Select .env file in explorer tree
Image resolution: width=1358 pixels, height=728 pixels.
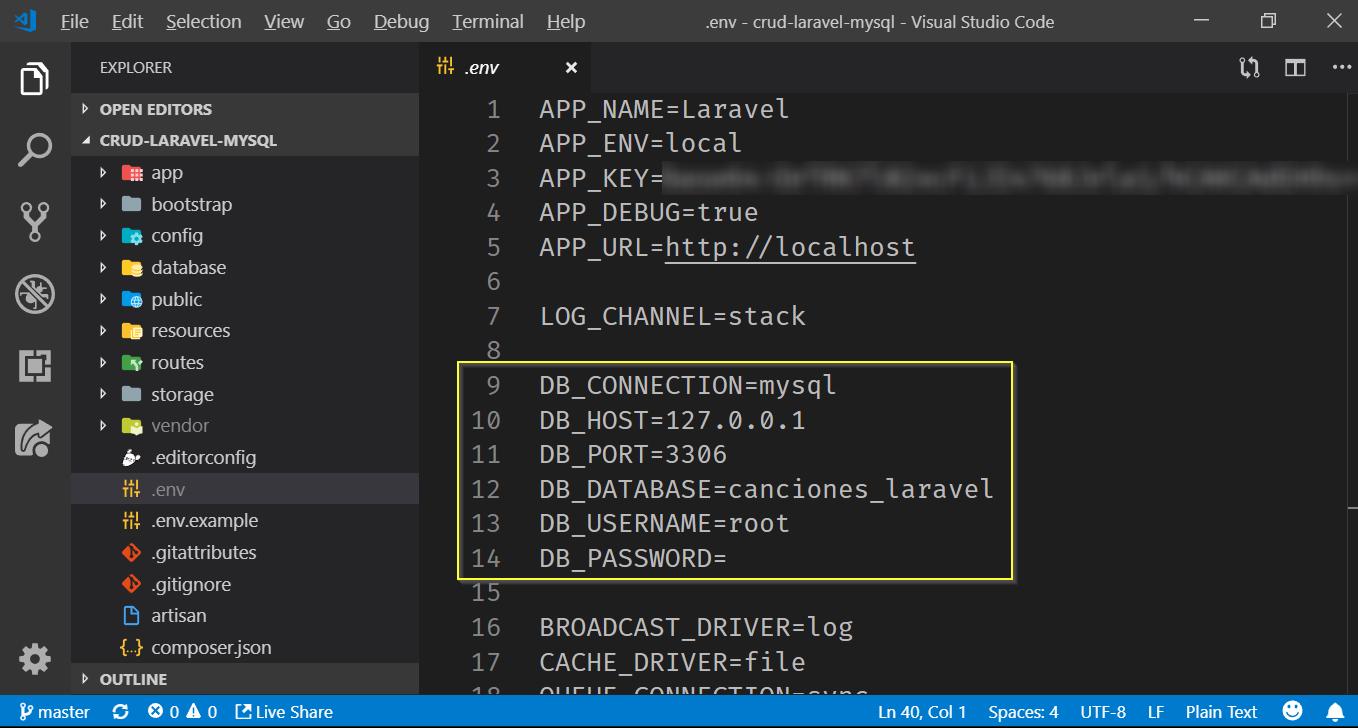click(245, 489)
